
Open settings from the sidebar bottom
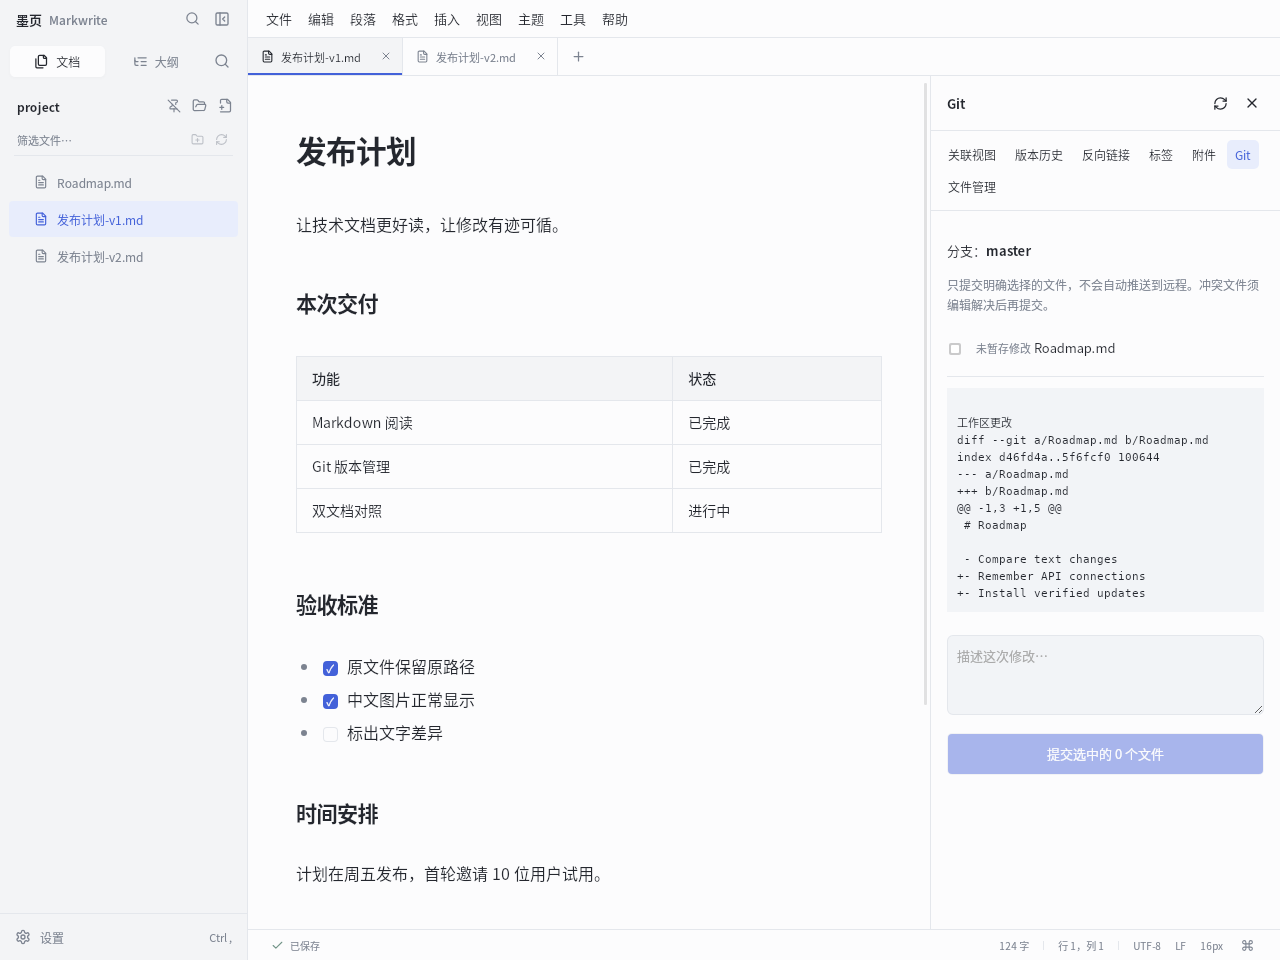point(40,938)
